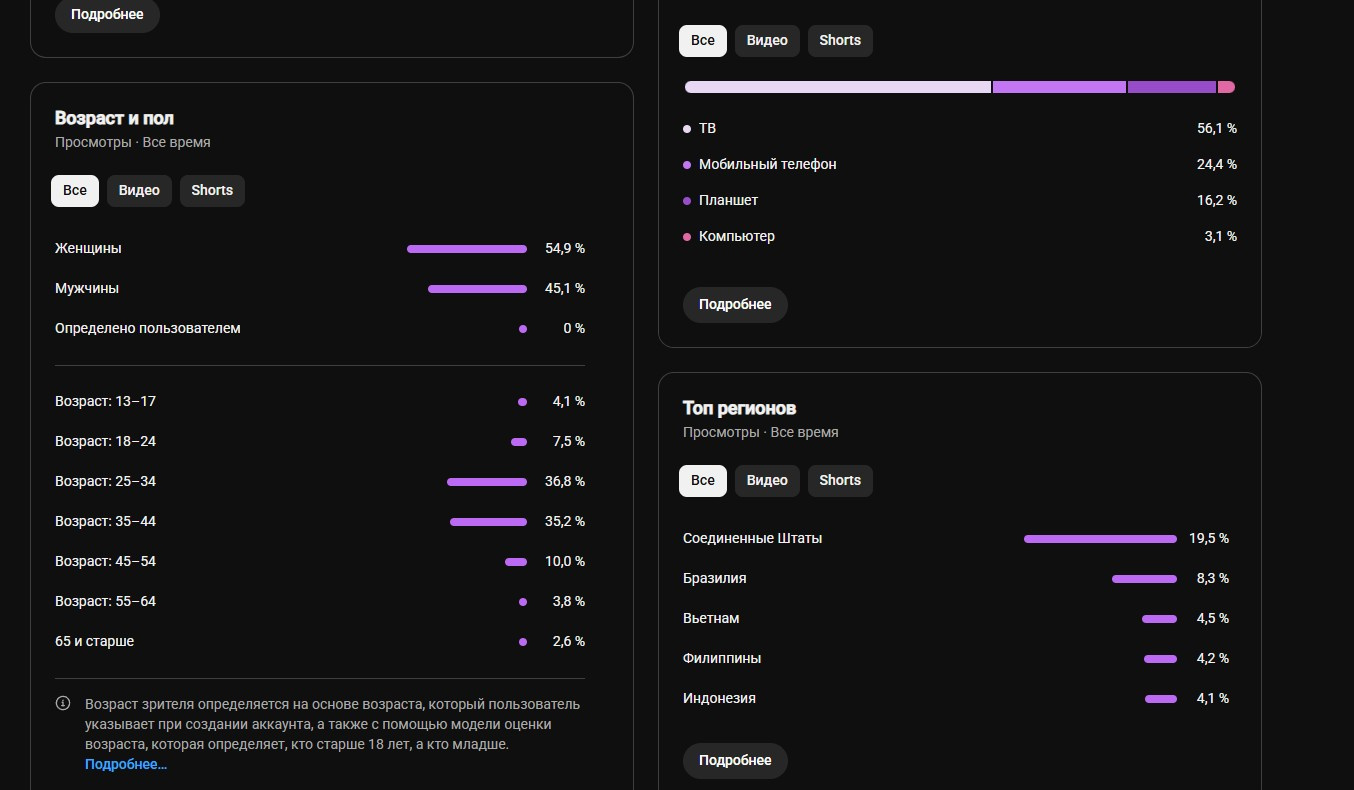Click the ТВ segment of device bar
This screenshot has width=1354, height=790.
click(838, 87)
